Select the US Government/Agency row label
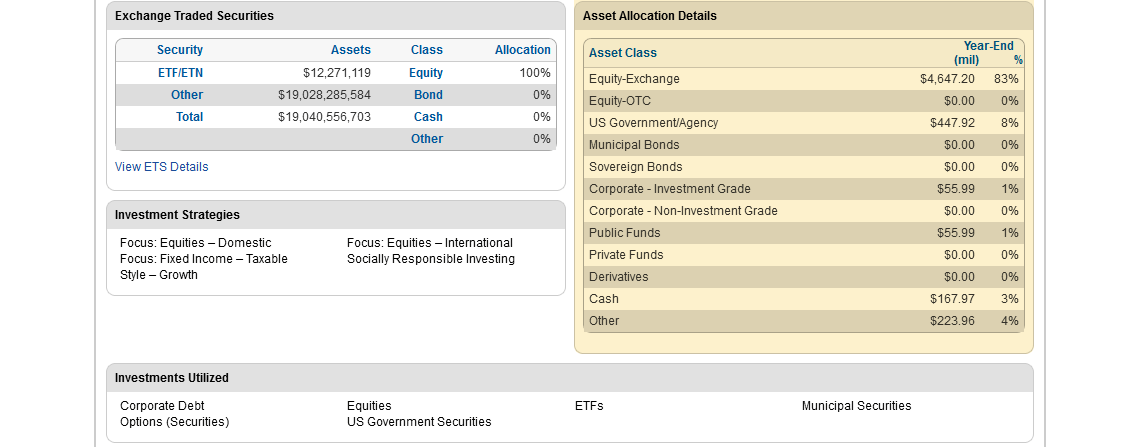 [x=653, y=123]
